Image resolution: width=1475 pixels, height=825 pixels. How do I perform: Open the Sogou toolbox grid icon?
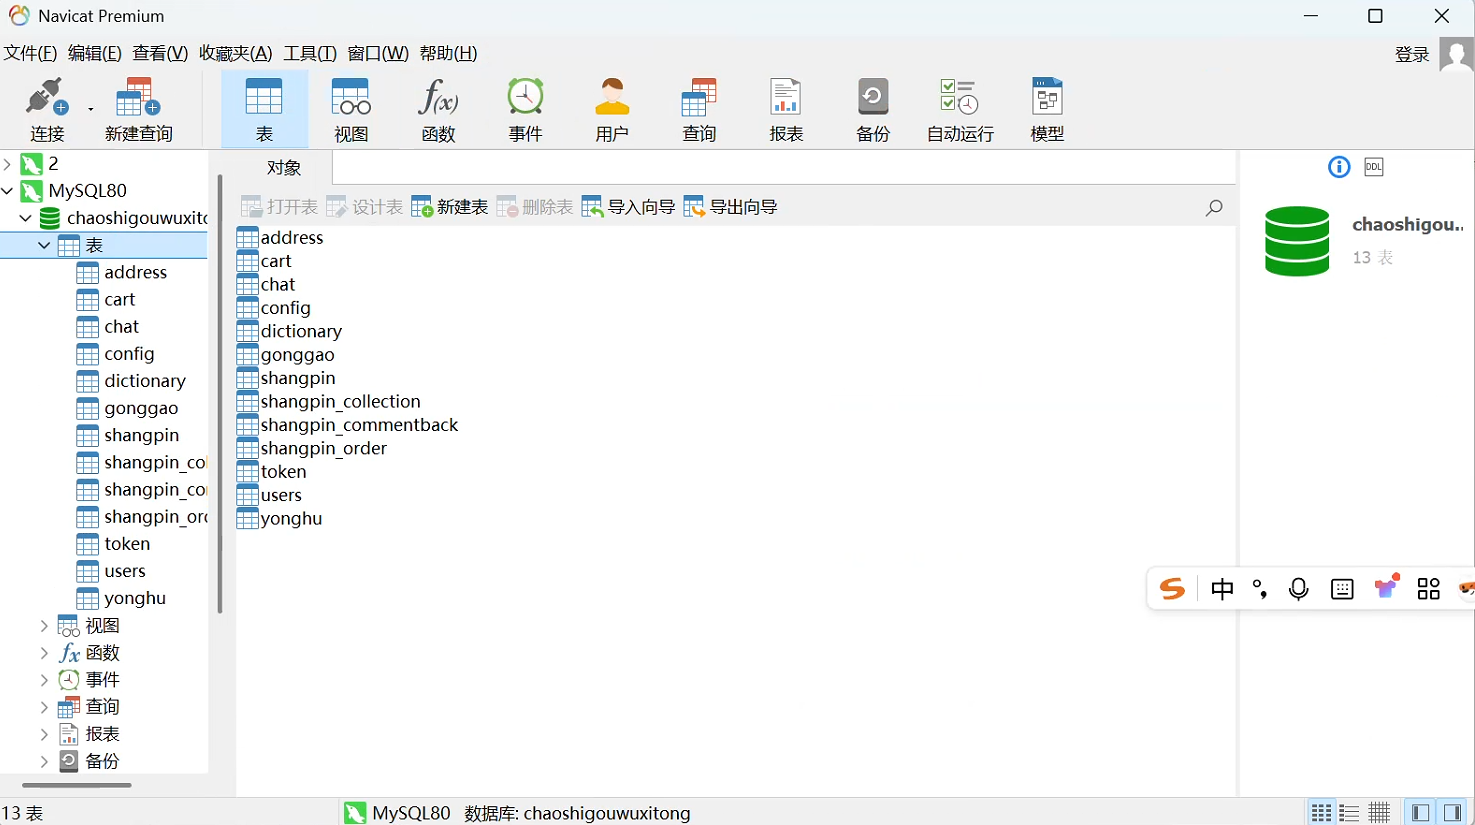pos(1428,589)
